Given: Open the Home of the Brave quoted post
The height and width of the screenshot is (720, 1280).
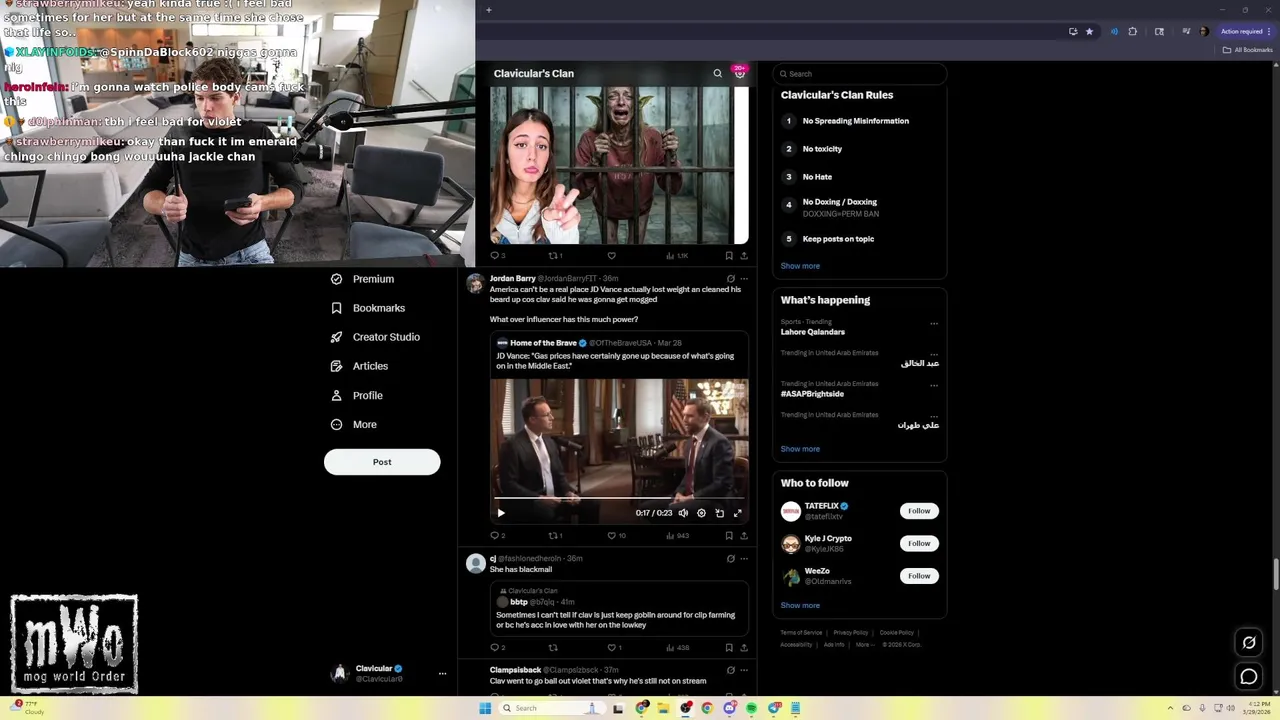Looking at the screenshot, I should 619,428.
